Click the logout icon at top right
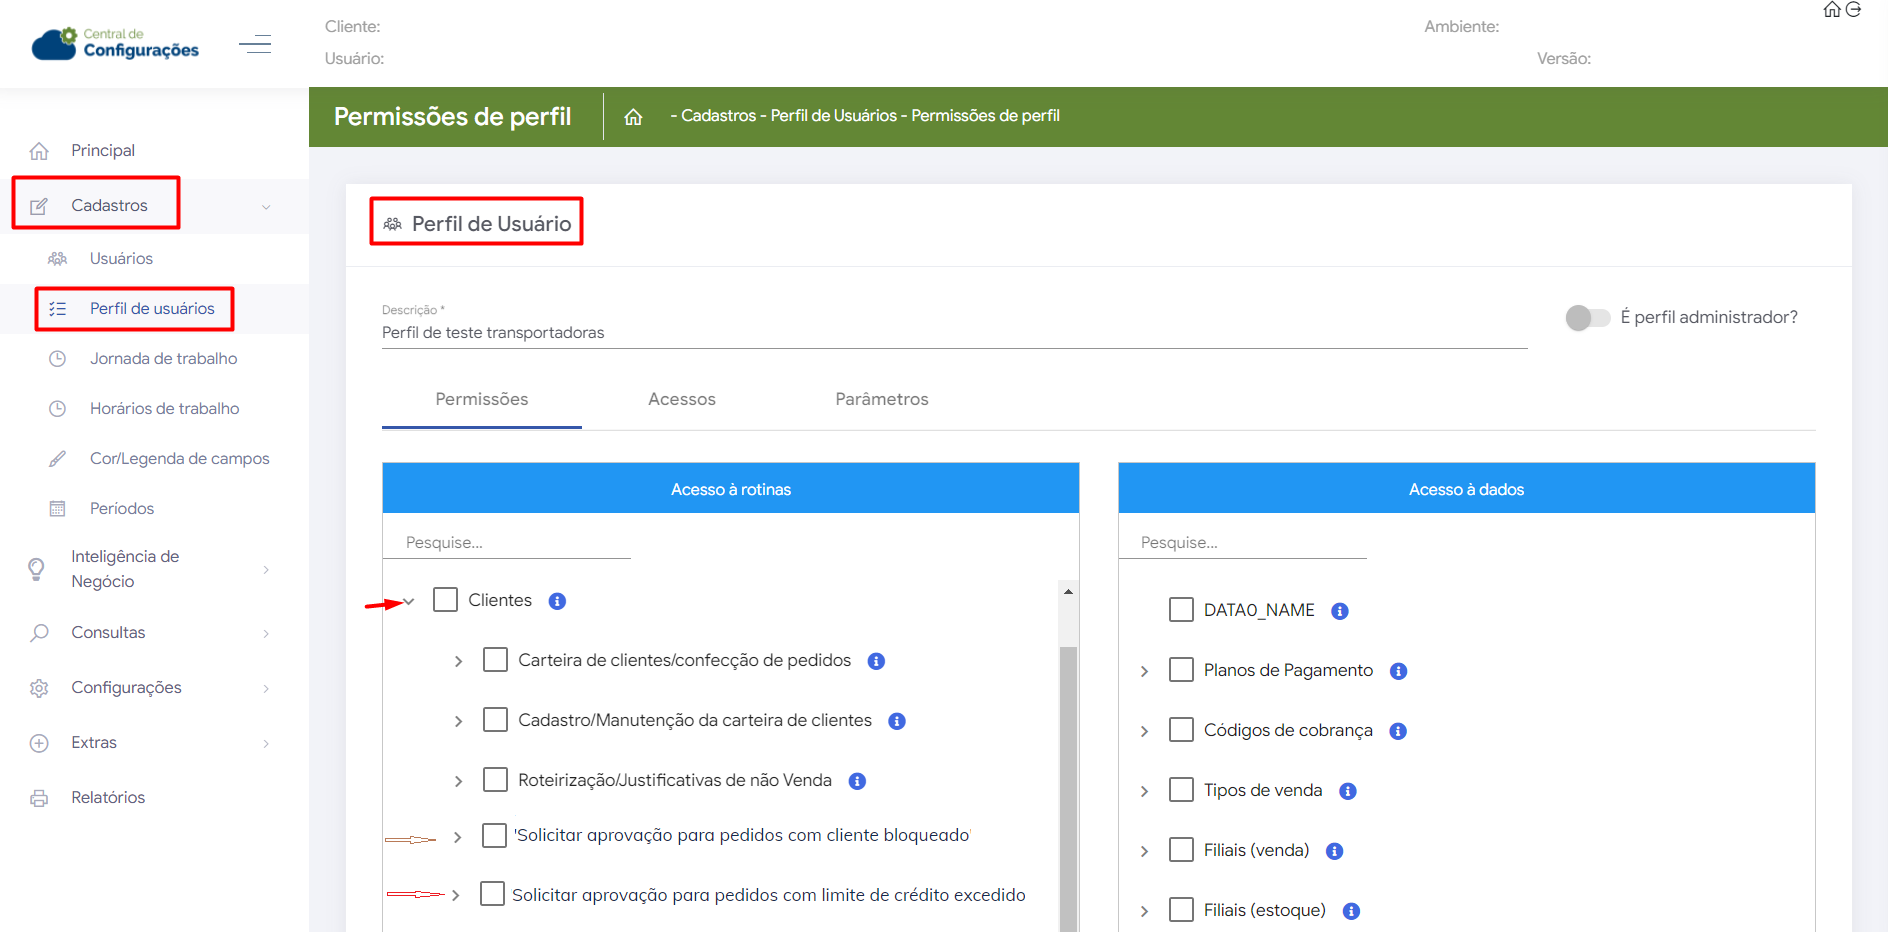 (x=1854, y=10)
